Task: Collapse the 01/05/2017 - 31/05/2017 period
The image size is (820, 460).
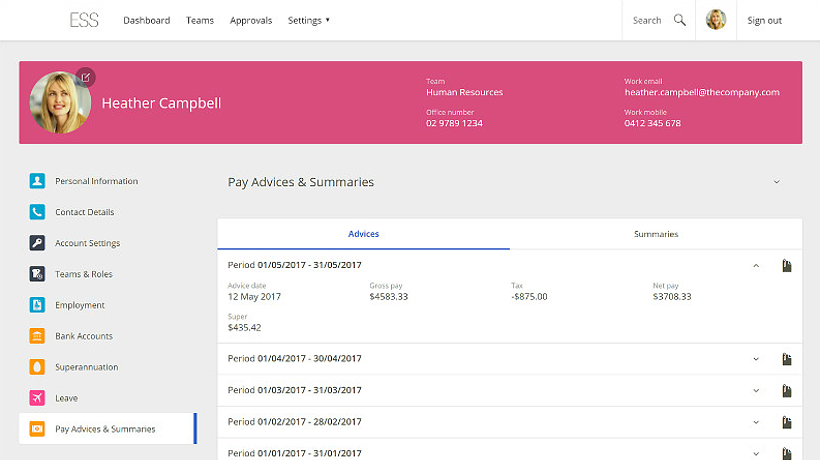Action: tap(756, 266)
